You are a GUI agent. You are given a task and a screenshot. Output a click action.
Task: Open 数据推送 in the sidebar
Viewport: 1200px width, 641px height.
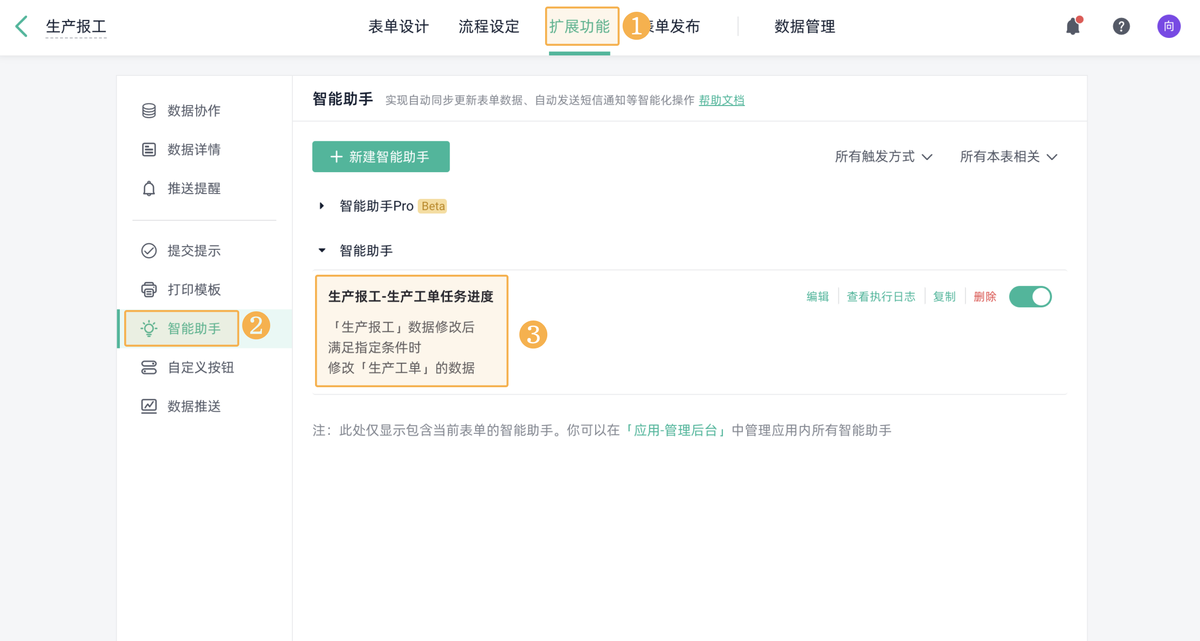[x=180, y=405]
